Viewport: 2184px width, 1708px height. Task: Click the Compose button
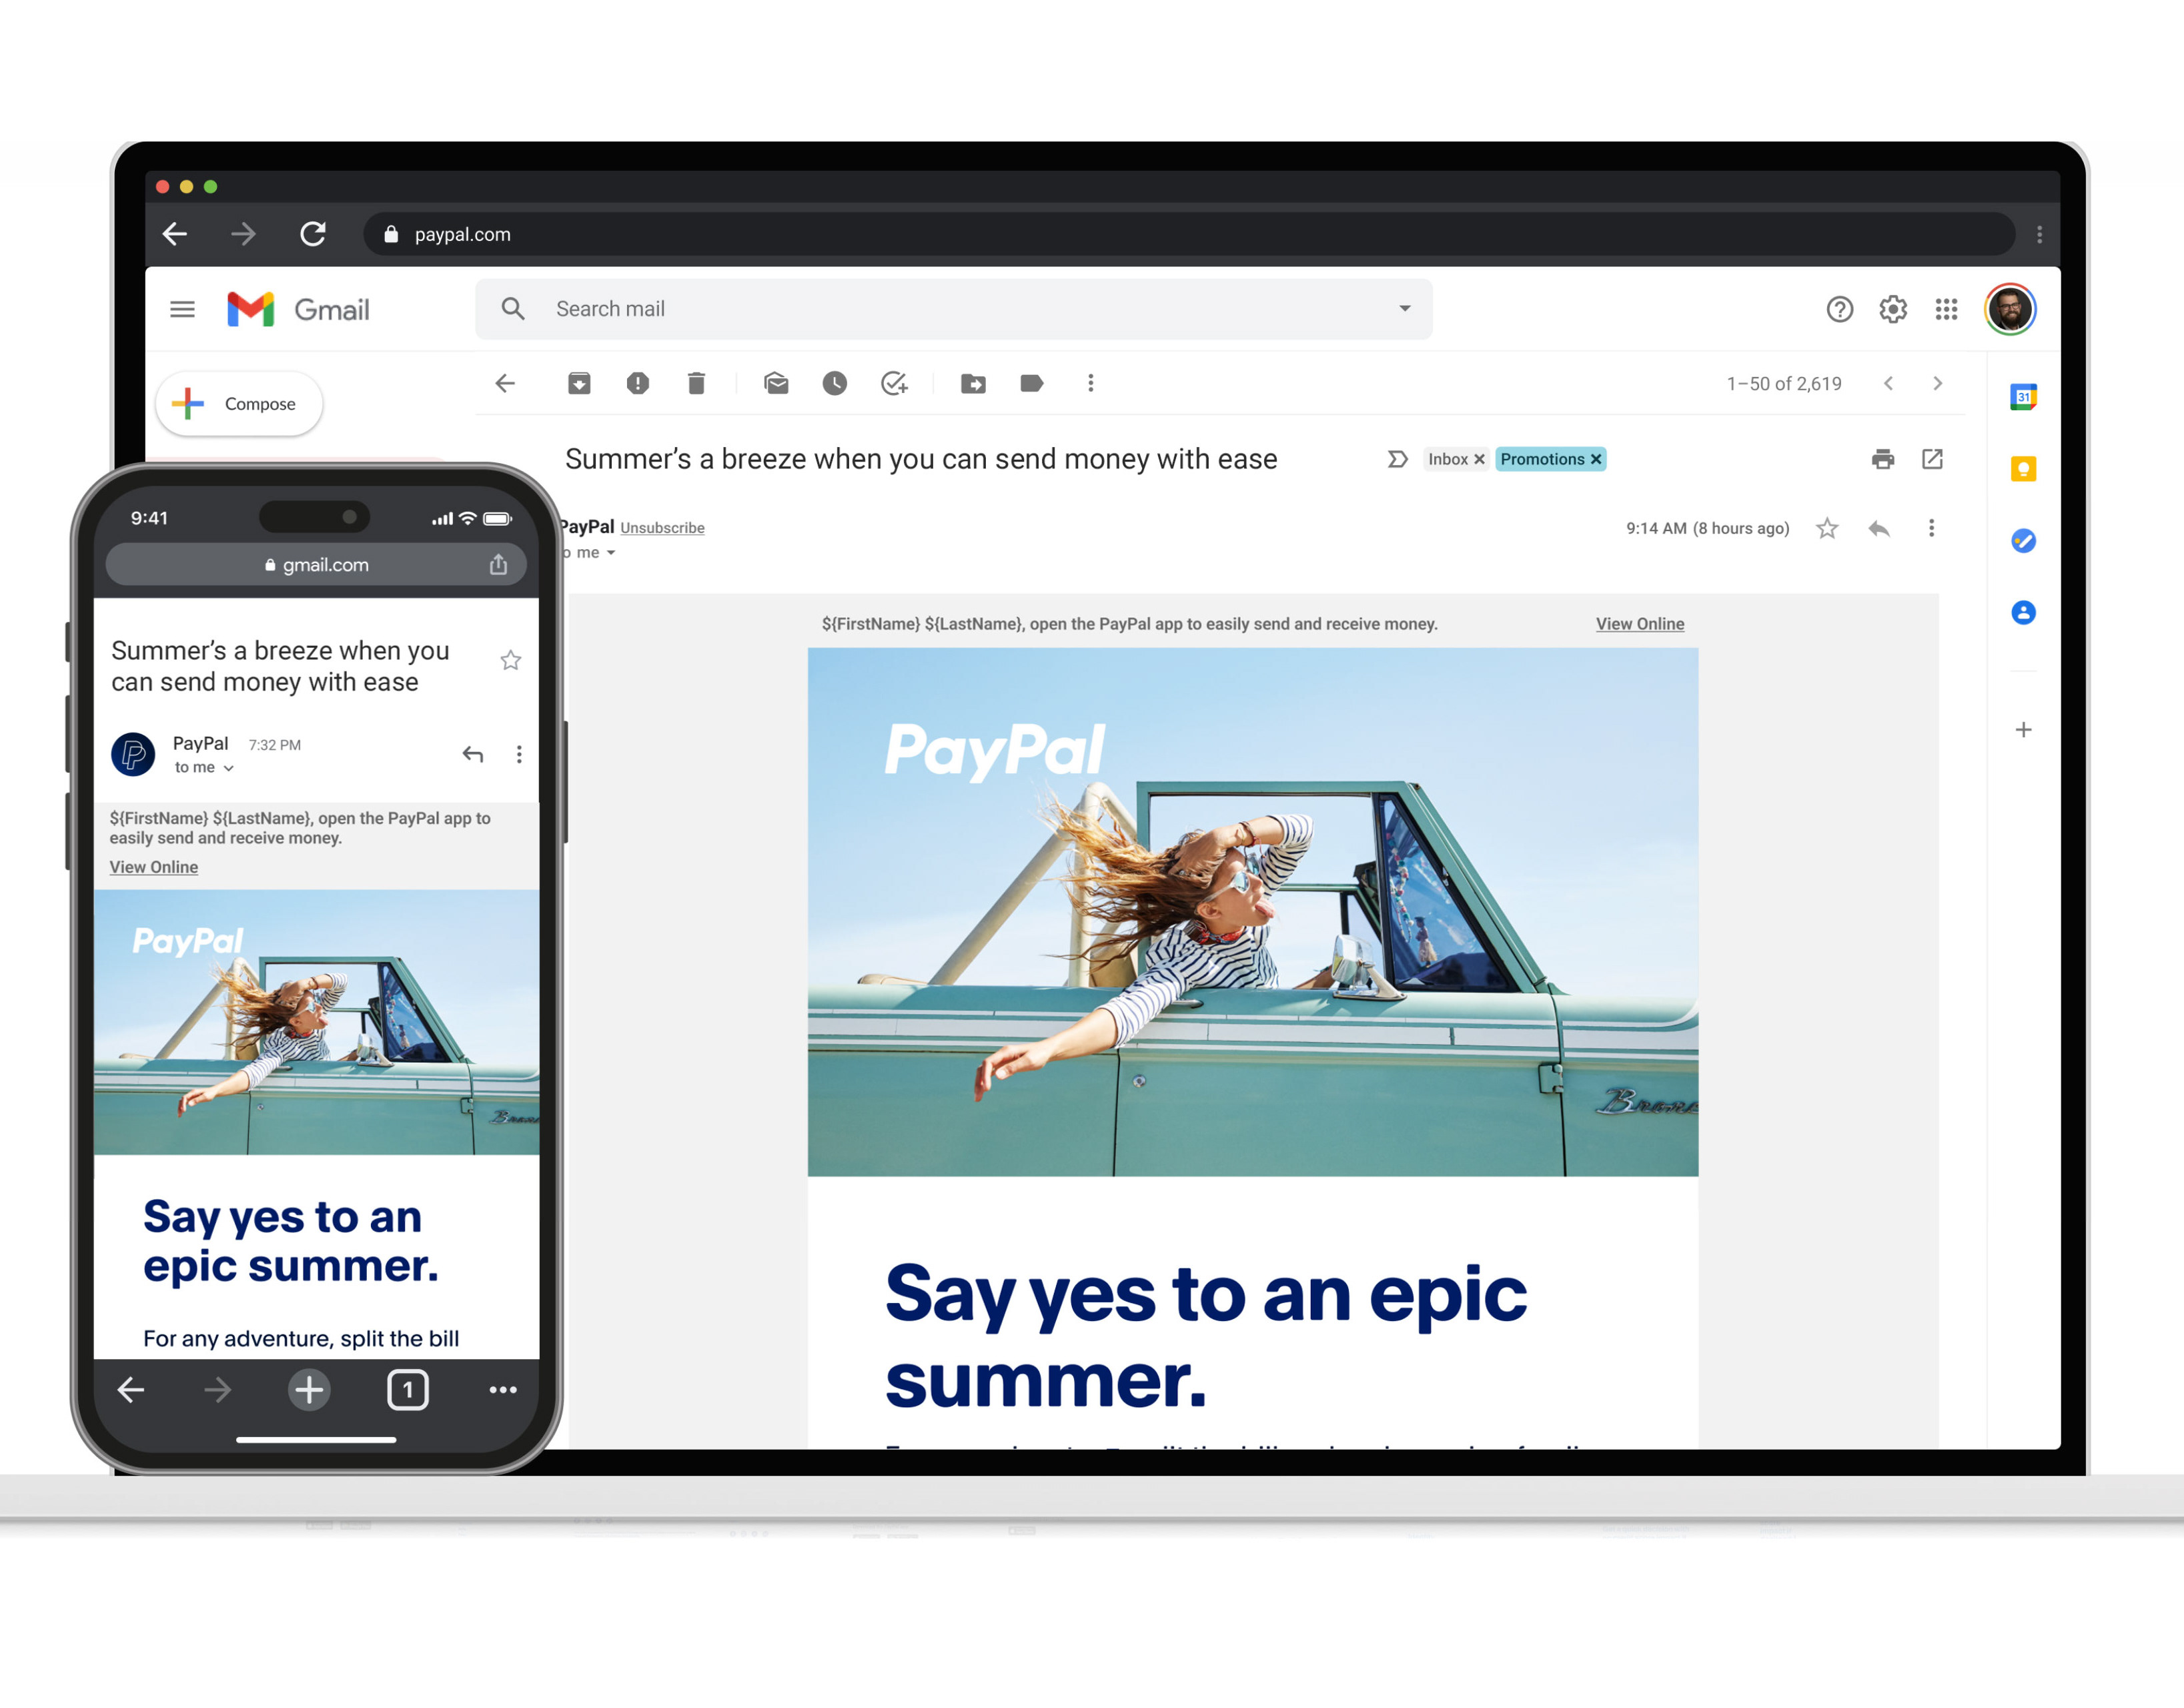240,404
